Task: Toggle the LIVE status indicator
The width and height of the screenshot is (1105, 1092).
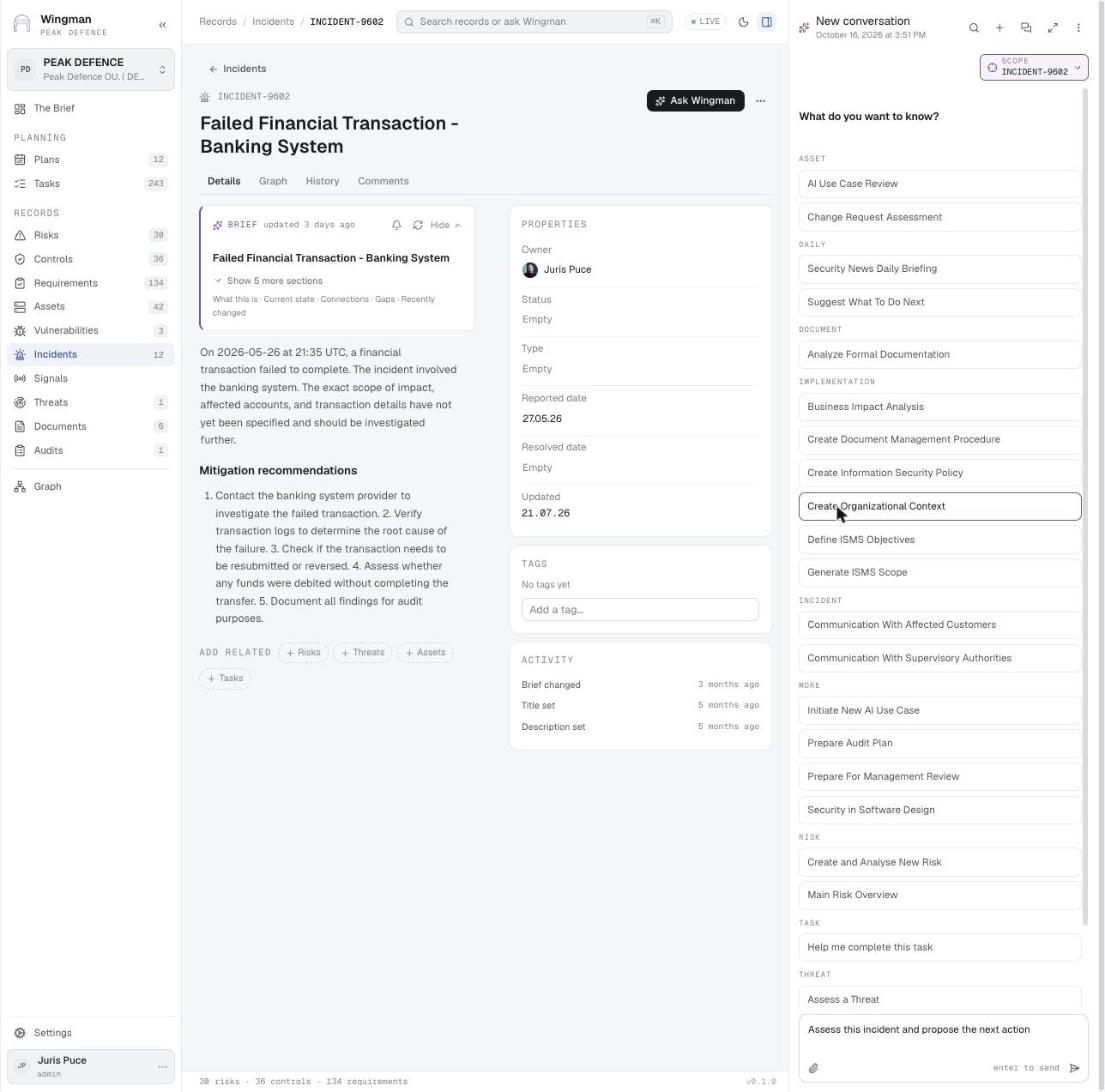Action: (x=705, y=22)
